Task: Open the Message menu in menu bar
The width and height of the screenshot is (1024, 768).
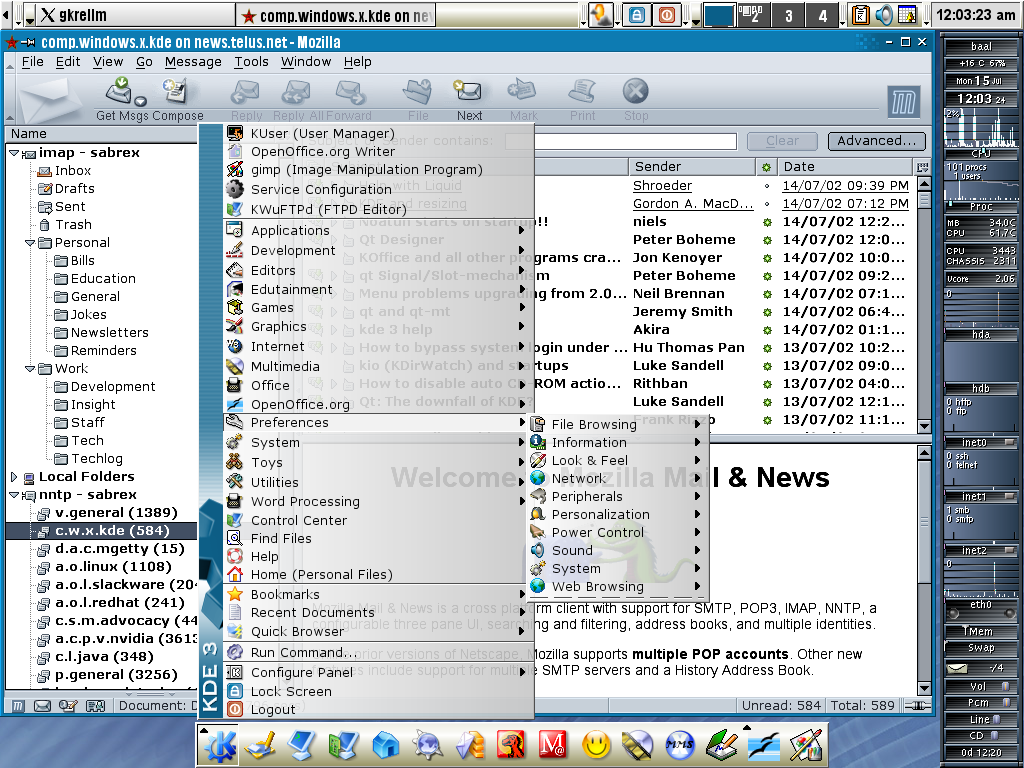Action: click(193, 62)
